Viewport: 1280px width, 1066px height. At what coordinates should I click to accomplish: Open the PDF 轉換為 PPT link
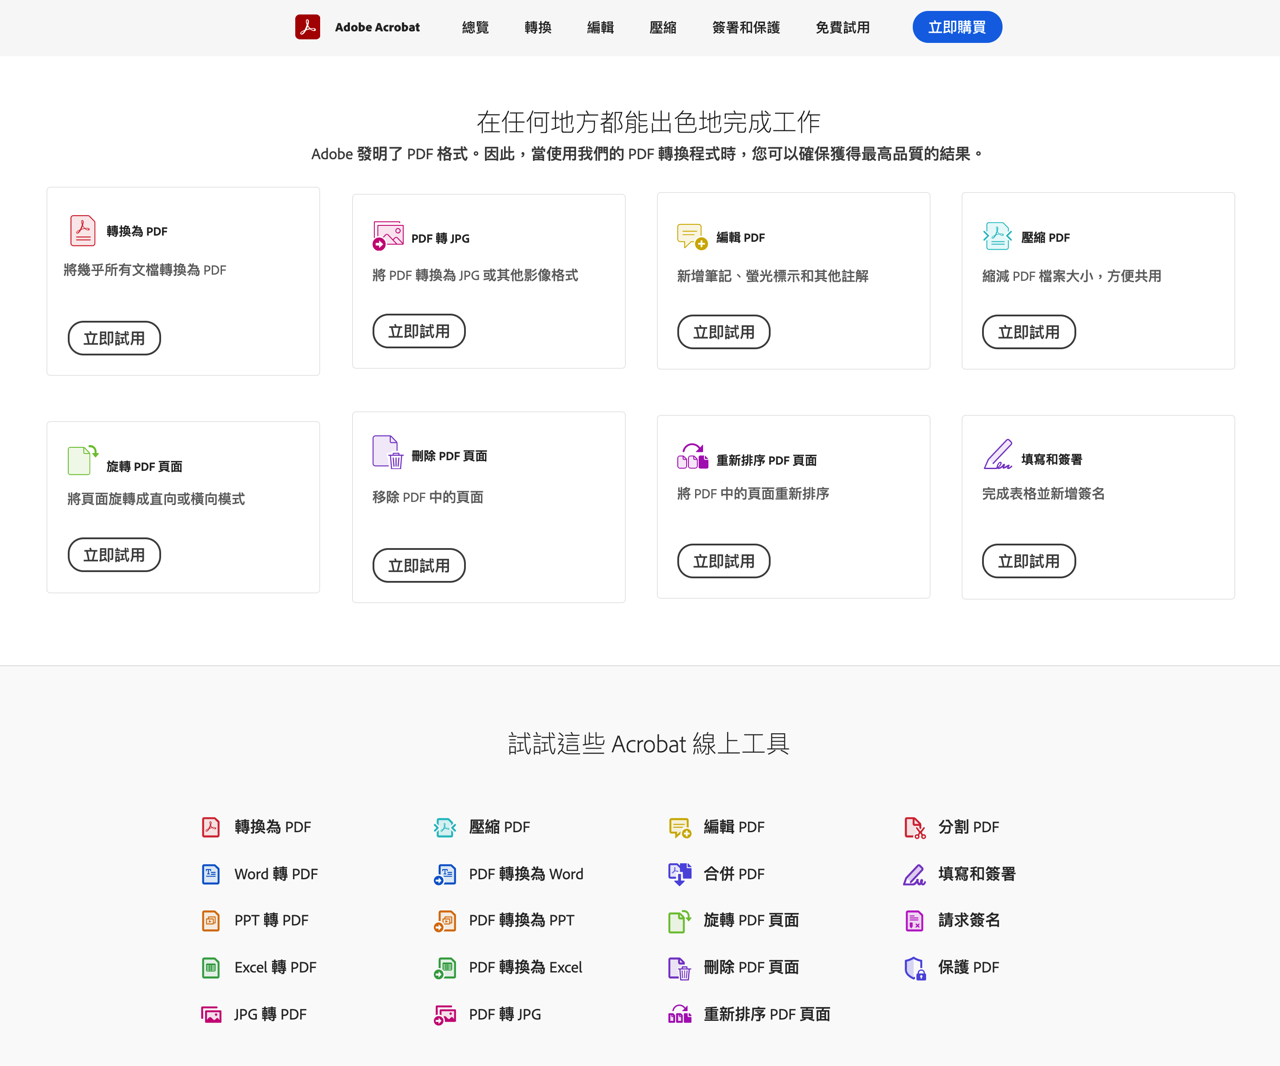[522, 920]
